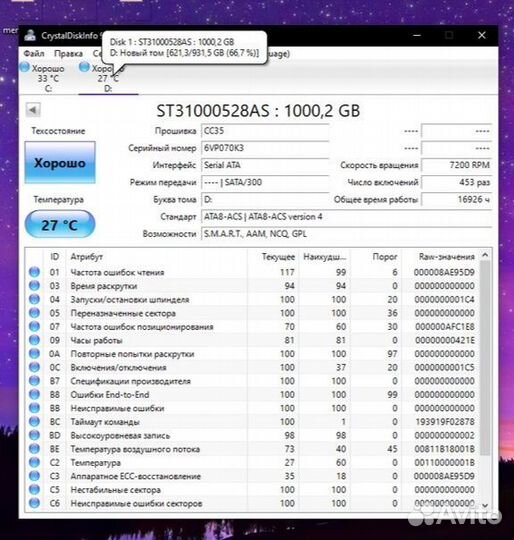The width and height of the screenshot is (514, 540).
Task: Click status icon for 05 Переназначенные сектора
Action: tap(34, 313)
